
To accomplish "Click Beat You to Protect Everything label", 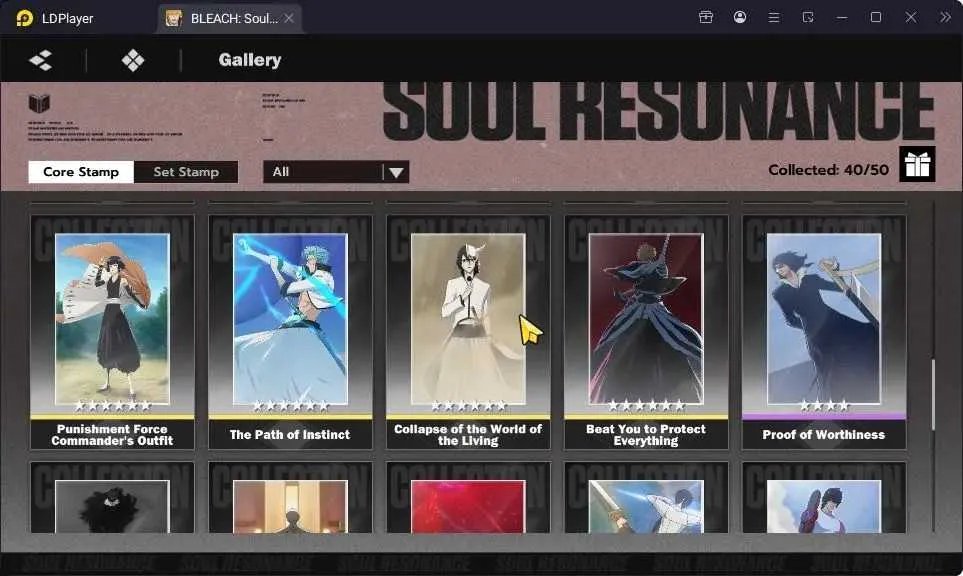I will 646,435.
